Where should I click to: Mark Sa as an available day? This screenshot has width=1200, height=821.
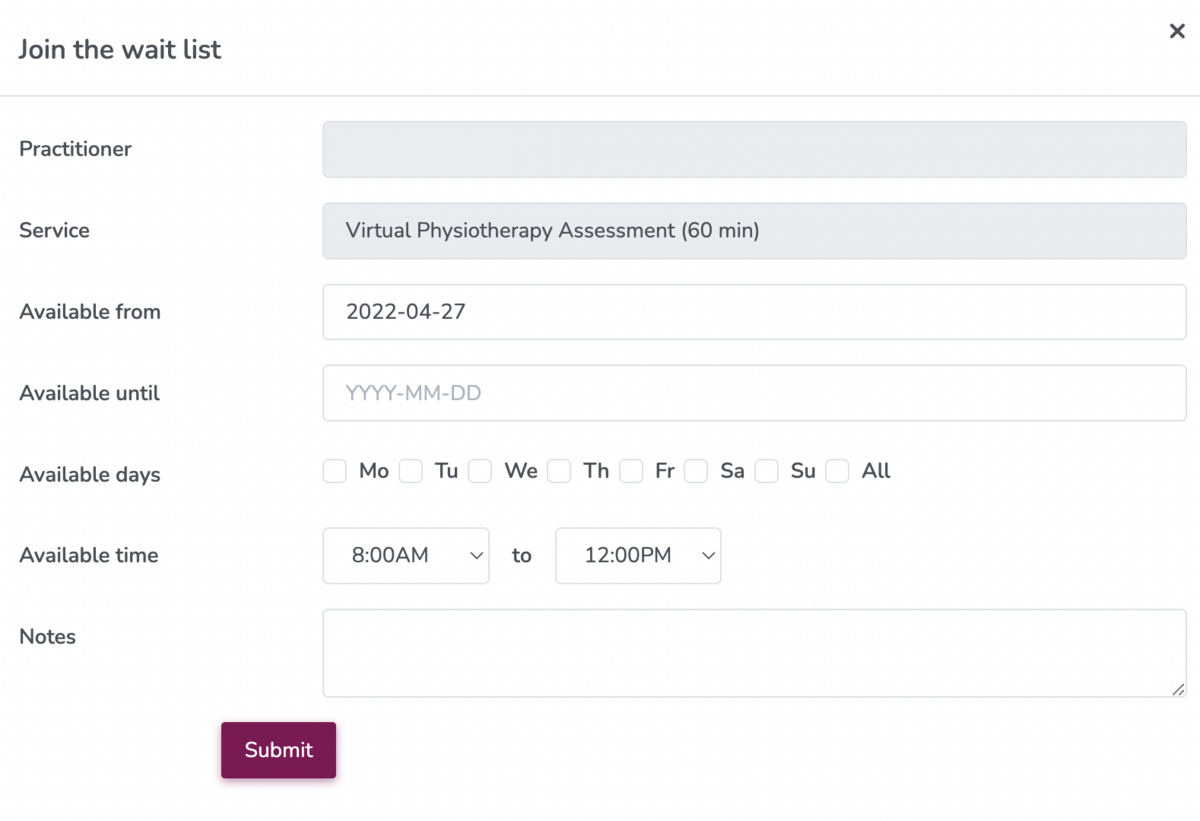click(x=696, y=471)
